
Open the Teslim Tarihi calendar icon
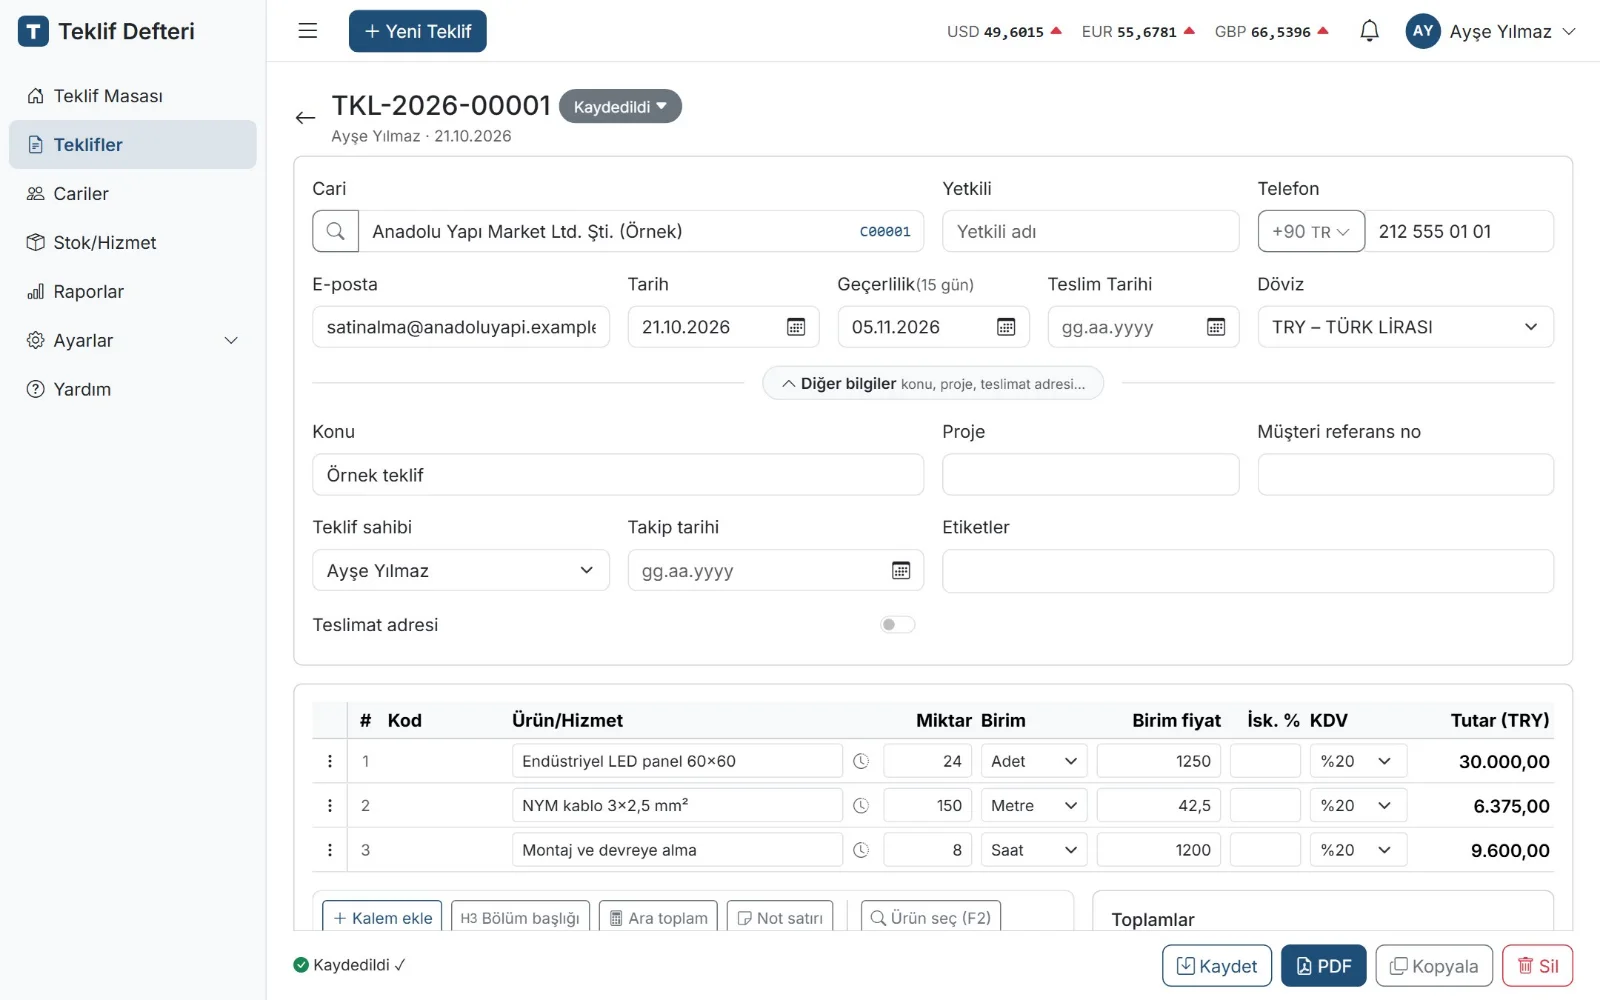1216,327
